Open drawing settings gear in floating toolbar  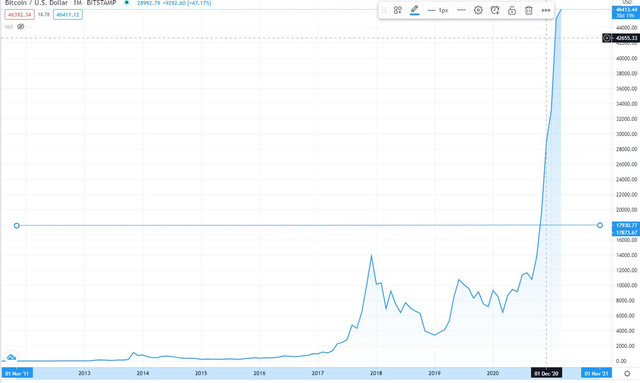coord(478,10)
